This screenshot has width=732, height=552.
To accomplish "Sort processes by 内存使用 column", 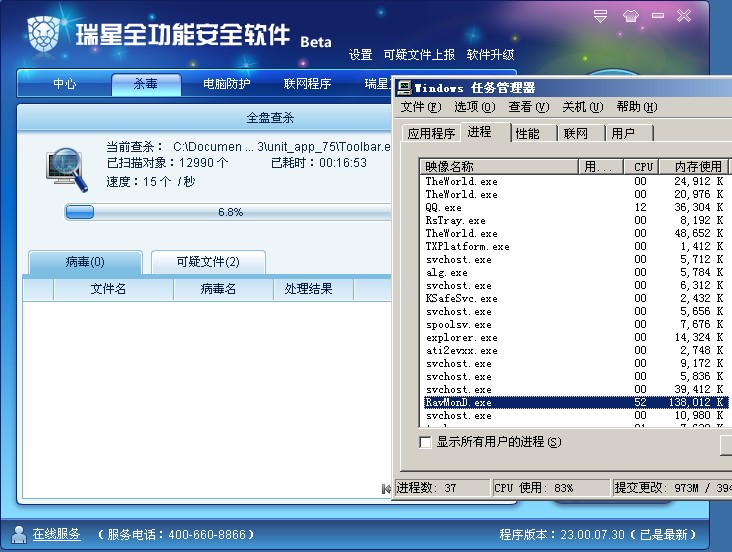I will click(694, 167).
